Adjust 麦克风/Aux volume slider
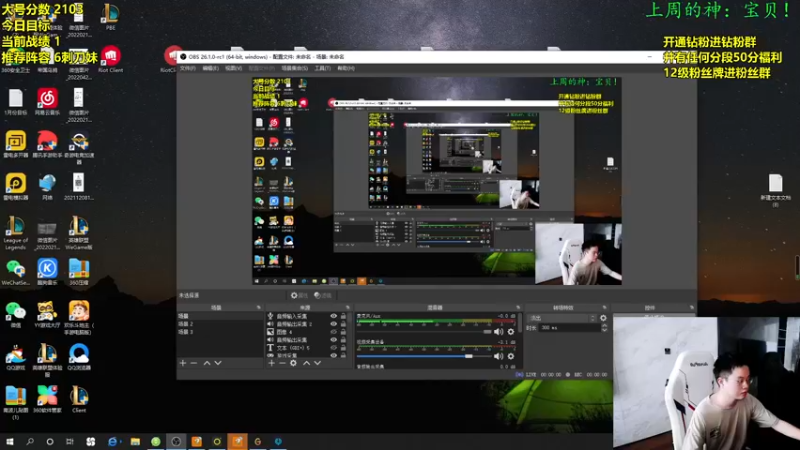Viewport: 800px width, 450px height. tap(423, 332)
